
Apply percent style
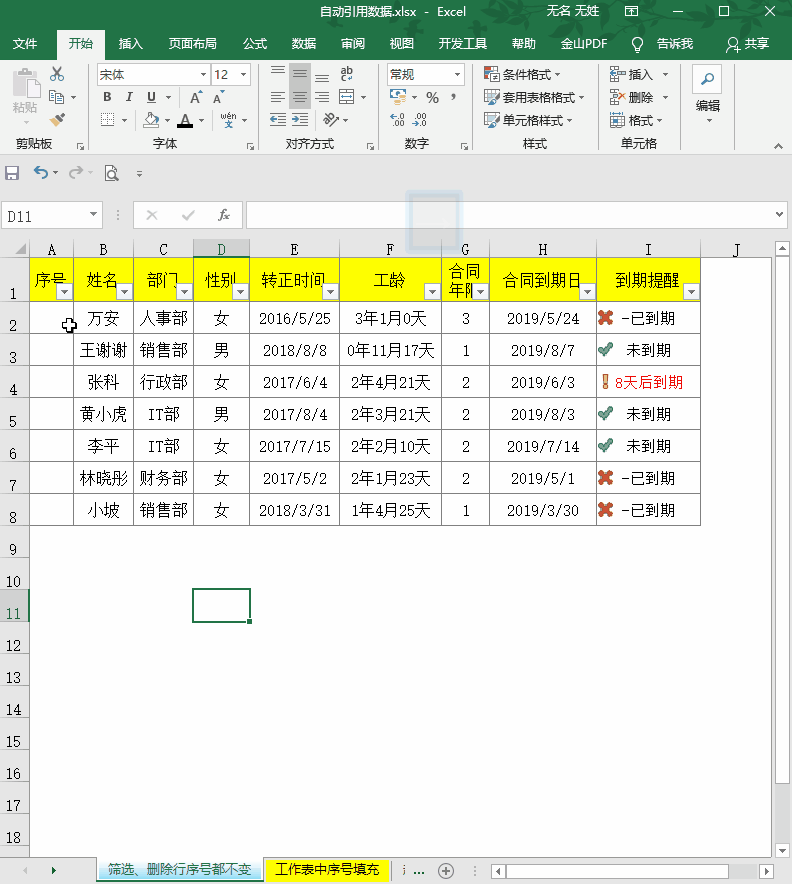tap(432, 98)
